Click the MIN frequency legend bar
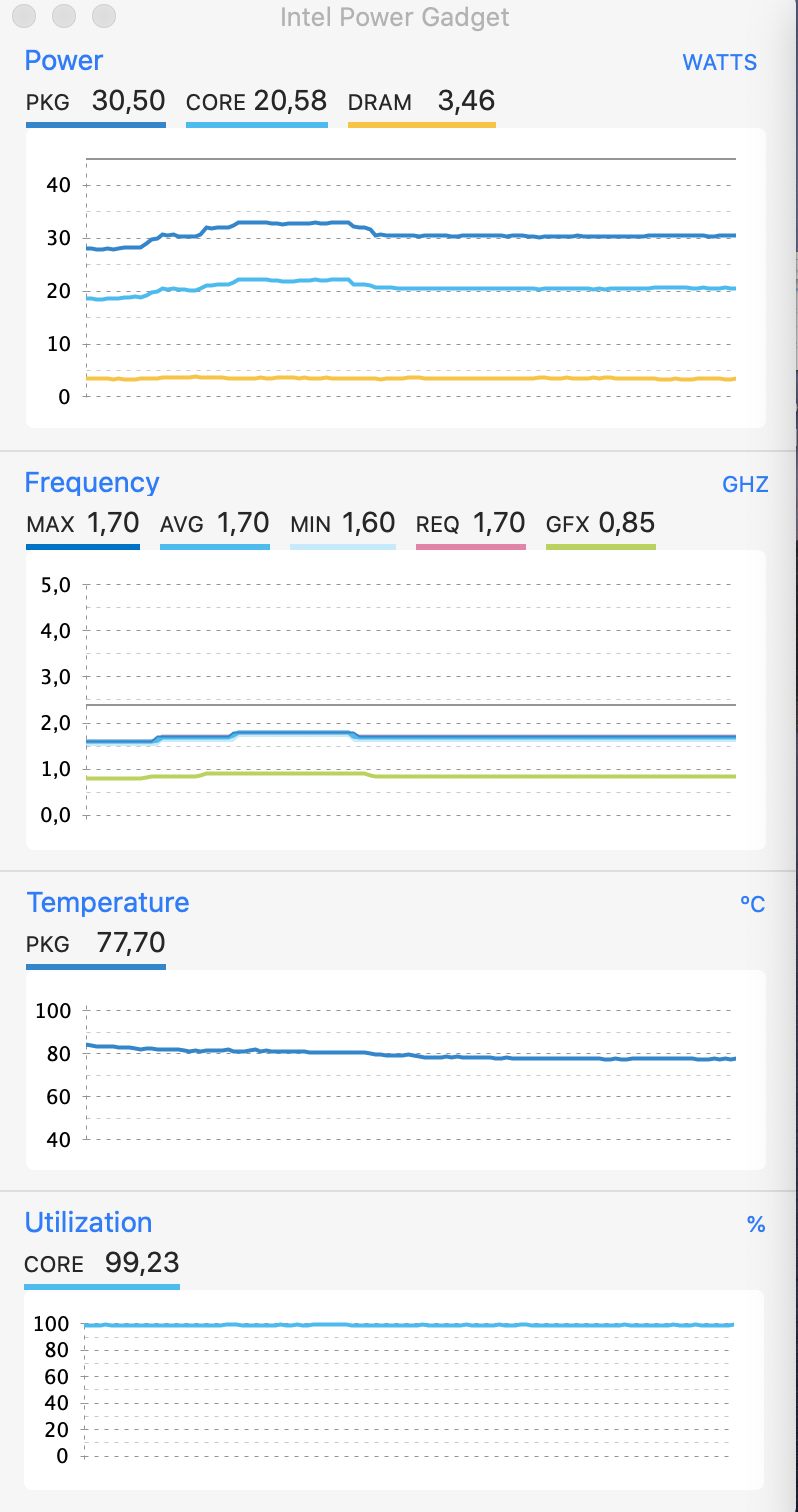The image size is (798, 1512). tap(342, 547)
